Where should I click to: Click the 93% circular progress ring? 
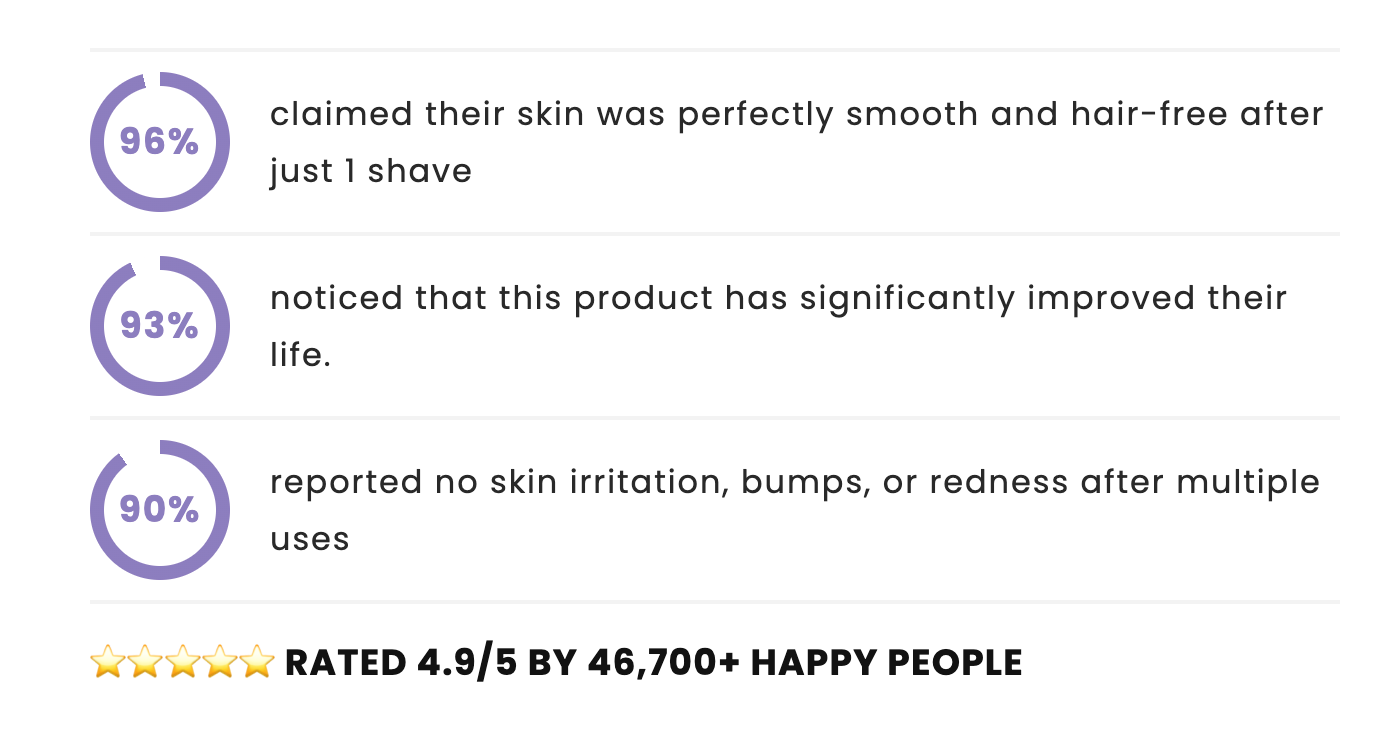(160, 326)
